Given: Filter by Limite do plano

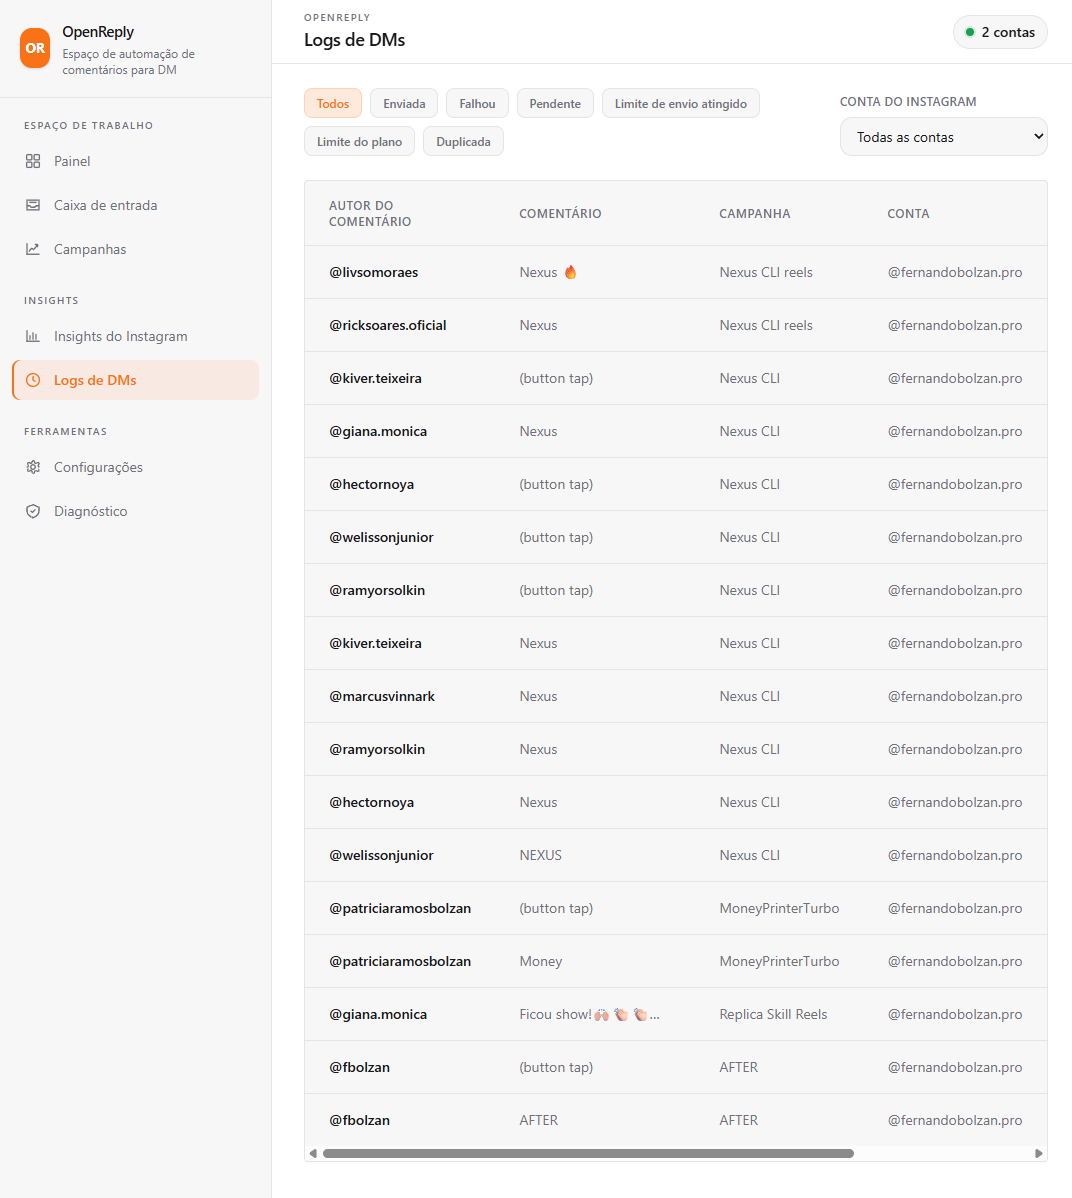Looking at the screenshot, I should pos(359,141).
